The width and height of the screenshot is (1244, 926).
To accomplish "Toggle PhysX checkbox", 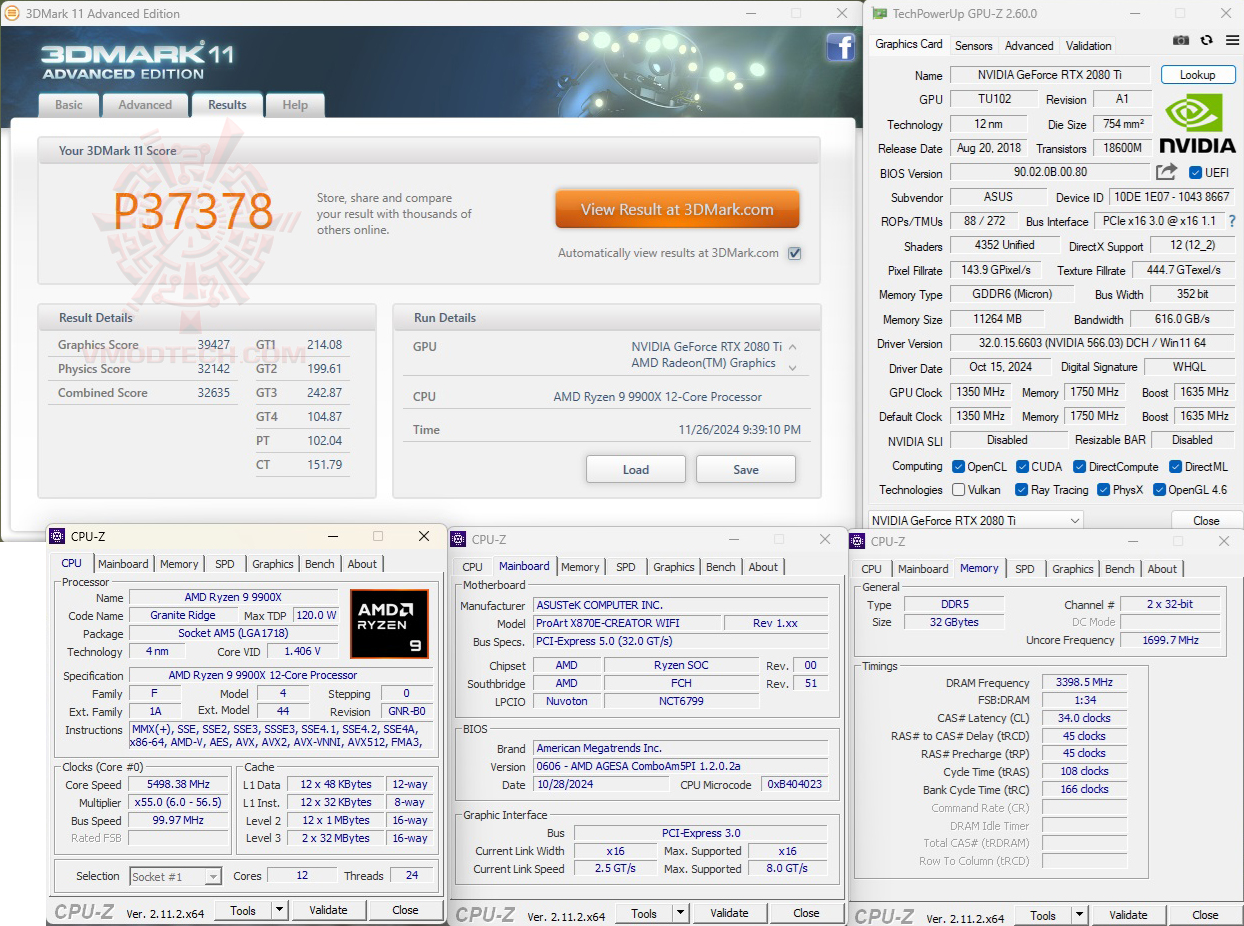I will coord(1104,490).
